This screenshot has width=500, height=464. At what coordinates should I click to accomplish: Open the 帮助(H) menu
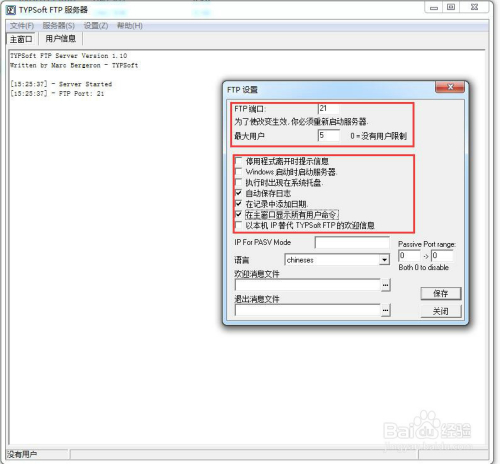pos(130,26)
